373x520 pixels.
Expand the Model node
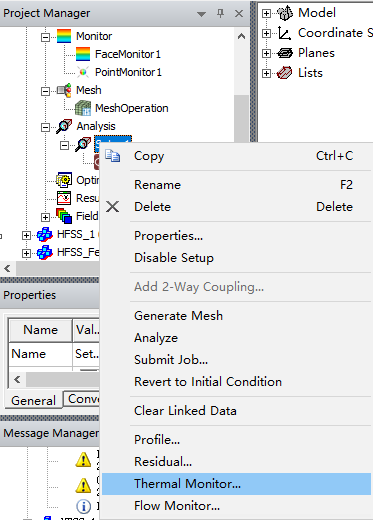pyautogui.click(x=266, y=13)
